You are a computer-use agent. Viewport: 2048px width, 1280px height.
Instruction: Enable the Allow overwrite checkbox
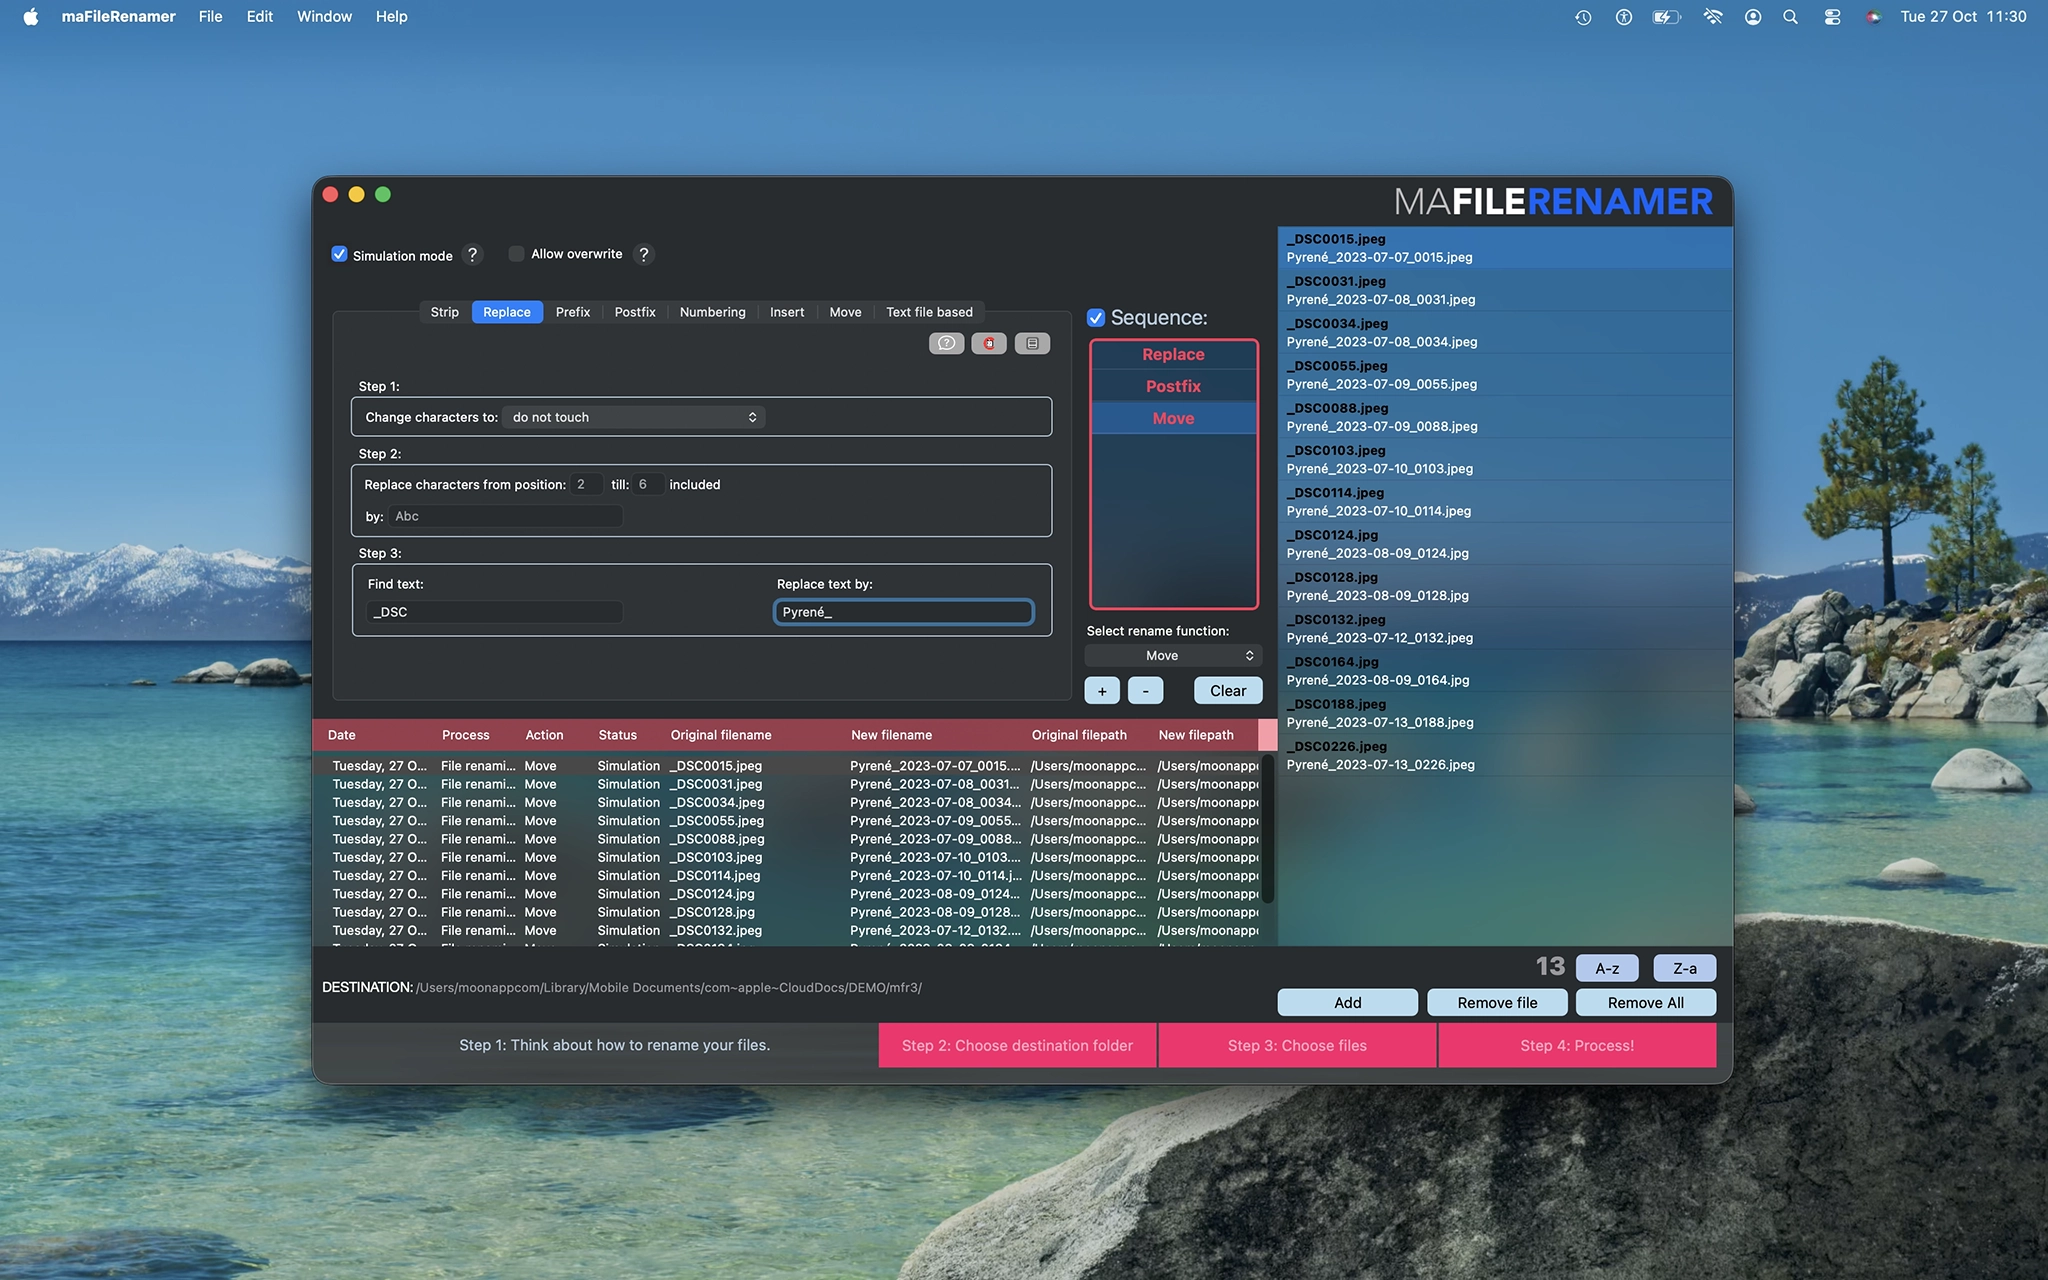click(x=516, y=254)
